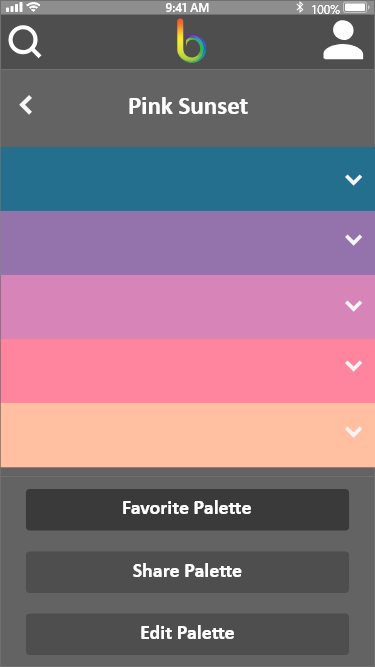Select the purple color swatch
Image resolution: width=375 pixels, height=667 pixels.
188,243
